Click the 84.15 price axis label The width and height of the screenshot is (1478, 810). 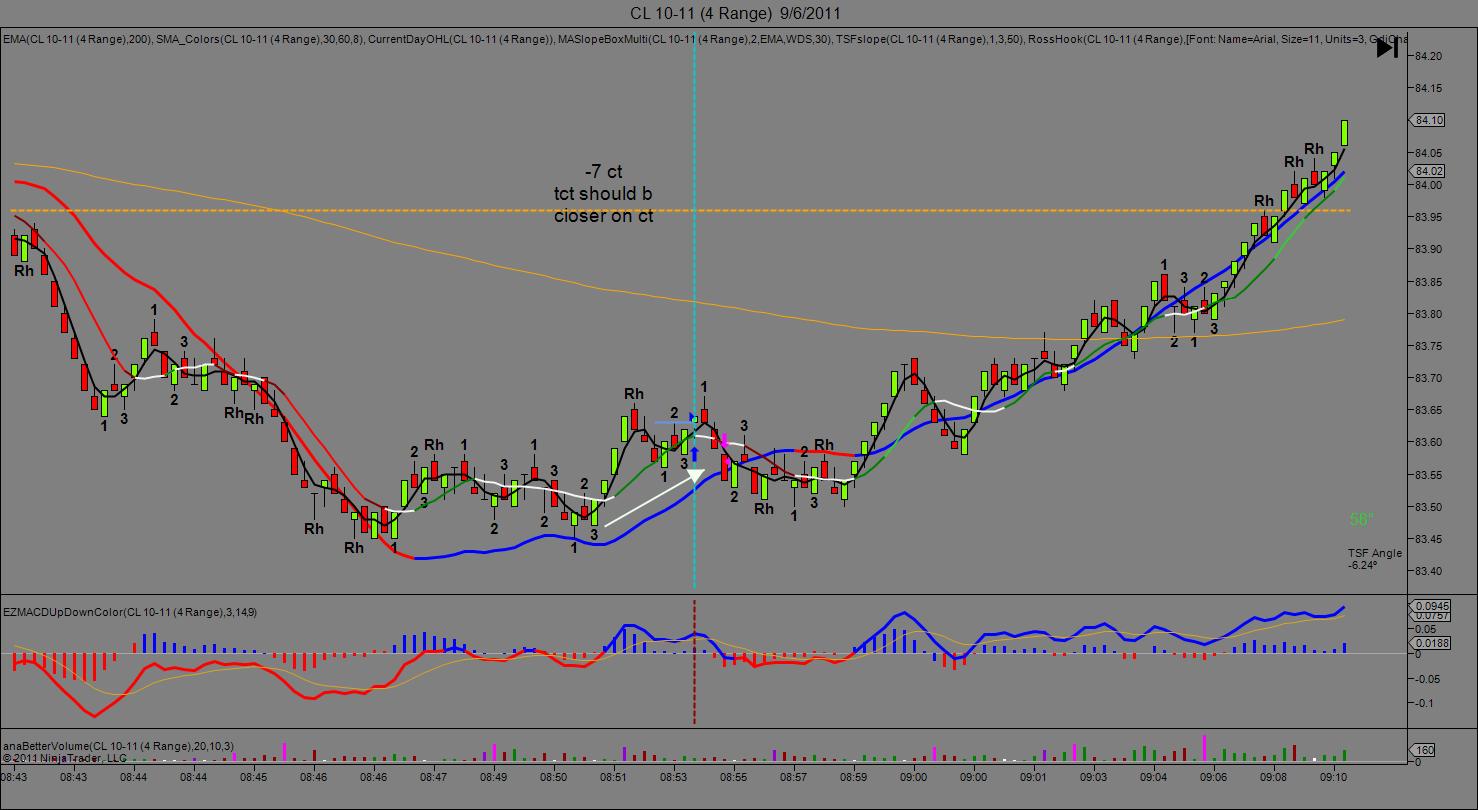tap(1430, 88)
